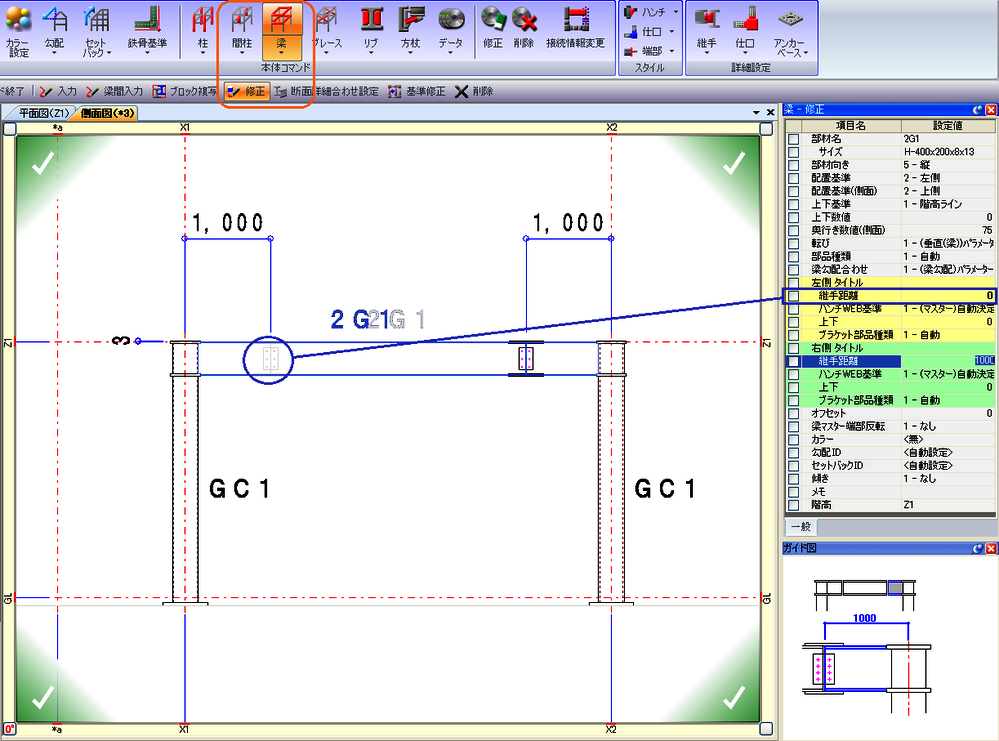
Task: Click the ribbon 修正 modify icon
Action: click(492, 29)
